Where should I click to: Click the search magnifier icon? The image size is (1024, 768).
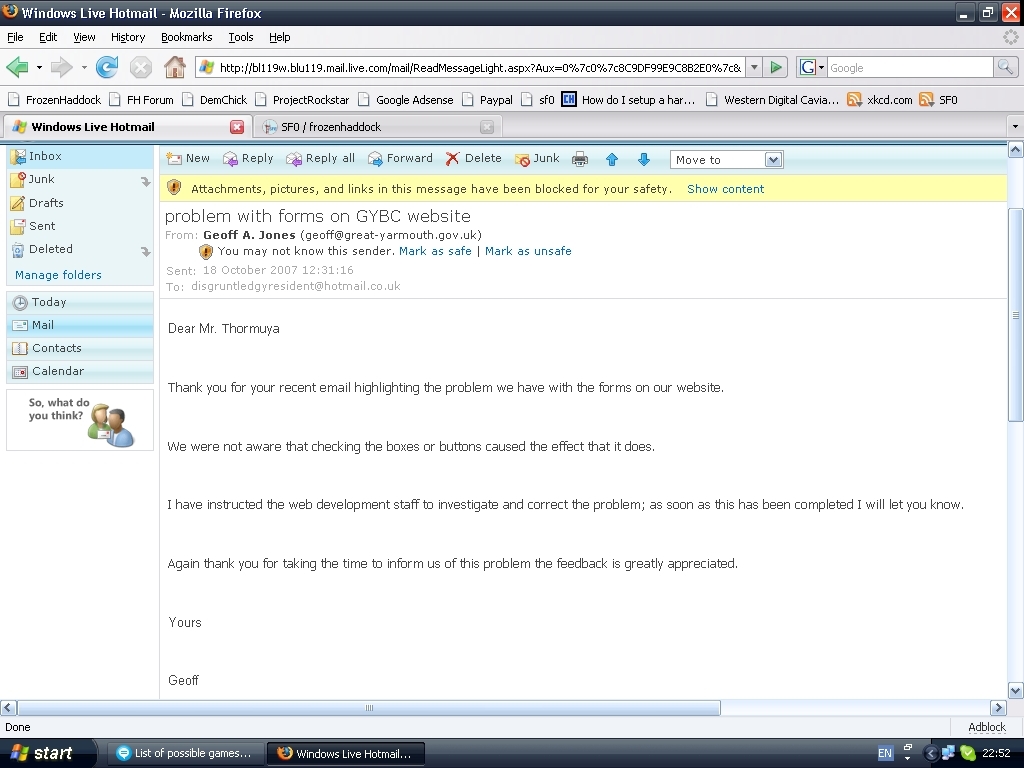tap(1005, 67)
